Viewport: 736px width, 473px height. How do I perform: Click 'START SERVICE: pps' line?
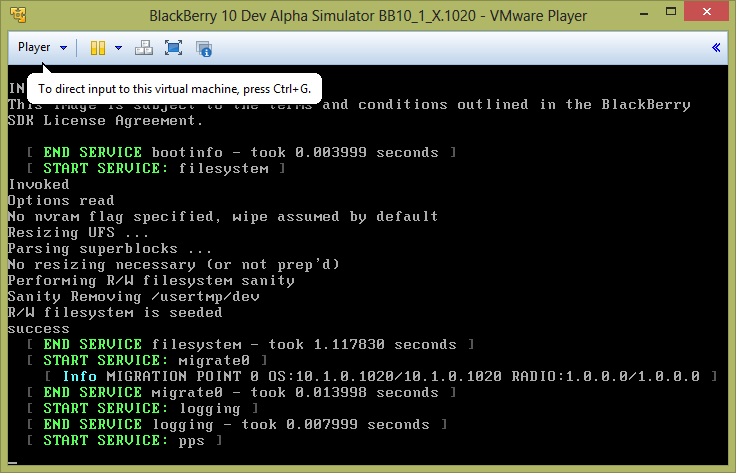coord(124,441)
